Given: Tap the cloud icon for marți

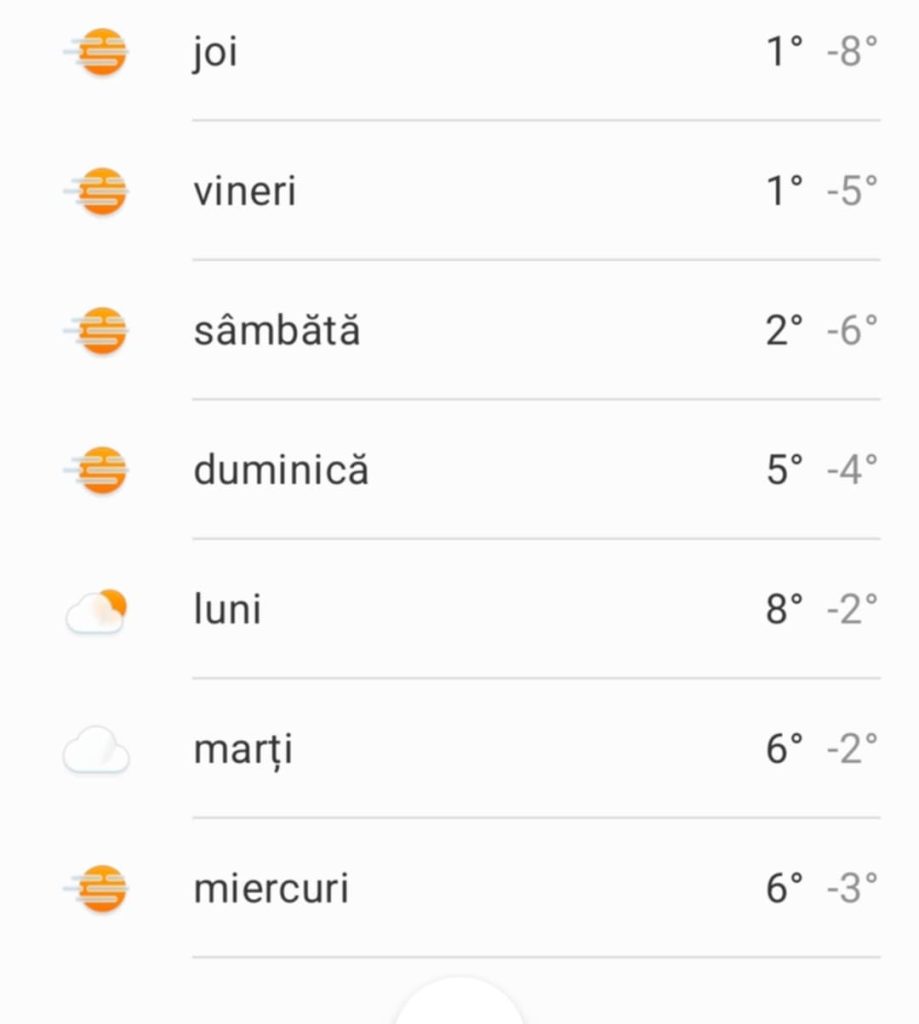Looking at the screenshot, I should click(96, 750).
